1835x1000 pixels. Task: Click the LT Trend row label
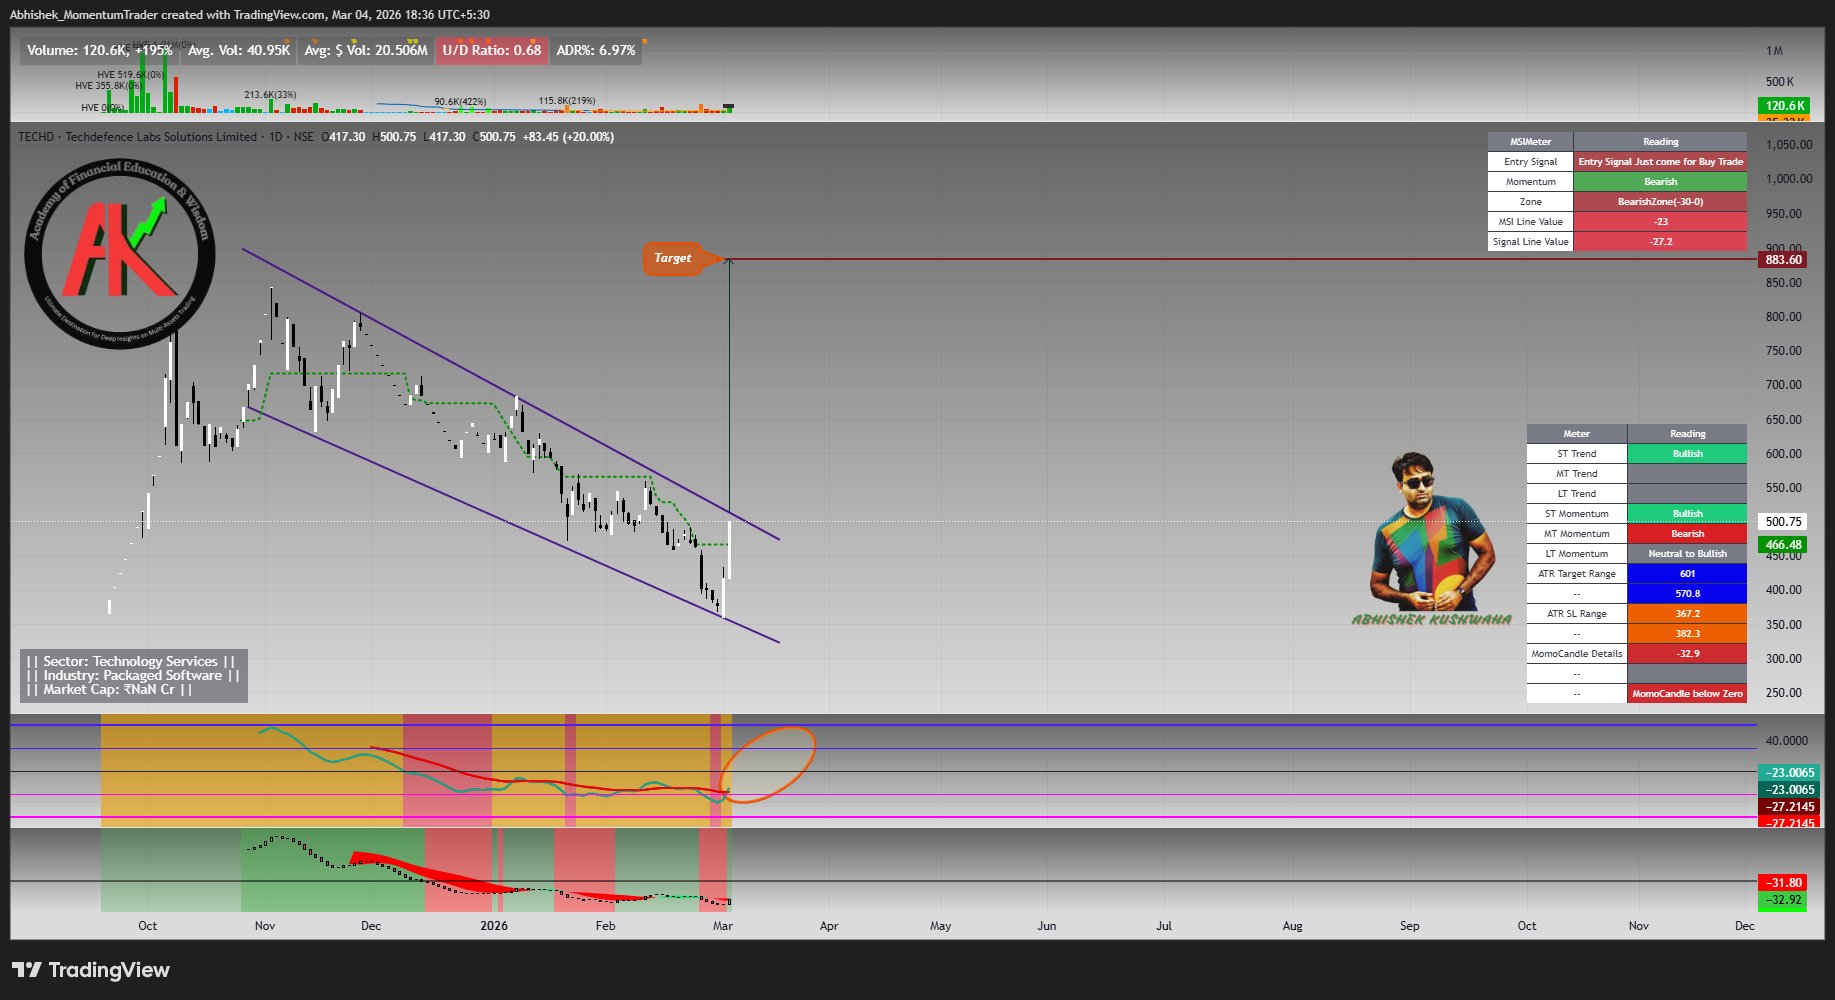[x=1577, y=494]
